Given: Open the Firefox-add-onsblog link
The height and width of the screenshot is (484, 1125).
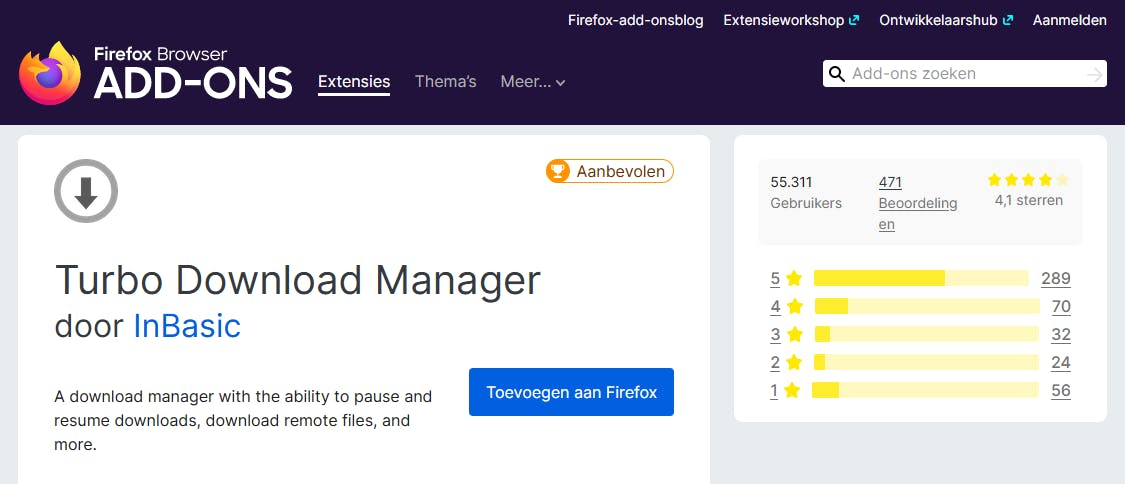Looking at the screenshot, I should coord(636,20).
